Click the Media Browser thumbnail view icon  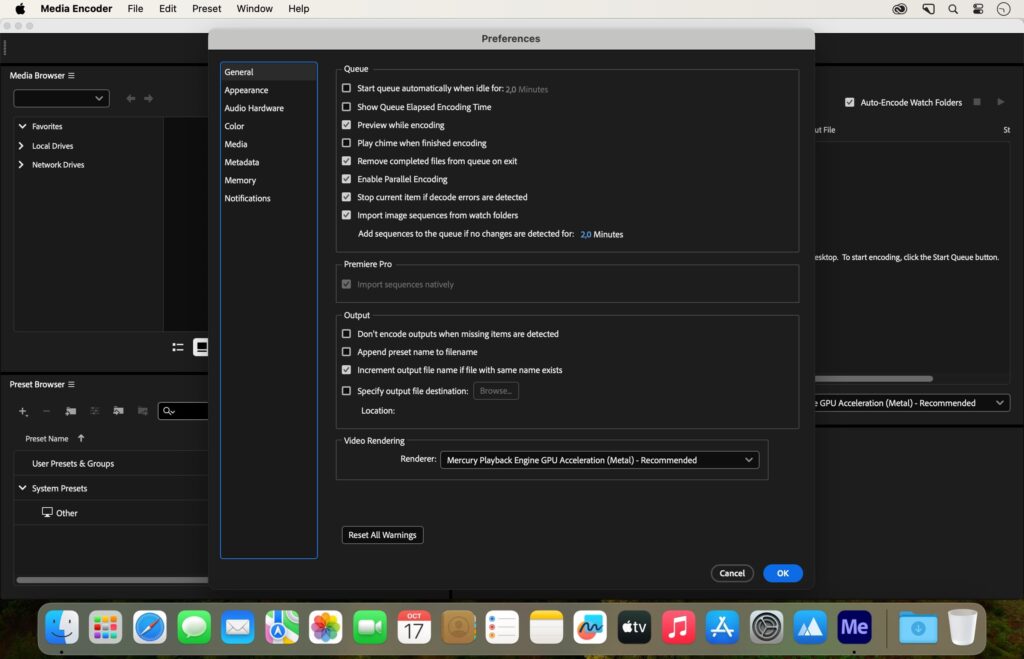coord(201,347)
